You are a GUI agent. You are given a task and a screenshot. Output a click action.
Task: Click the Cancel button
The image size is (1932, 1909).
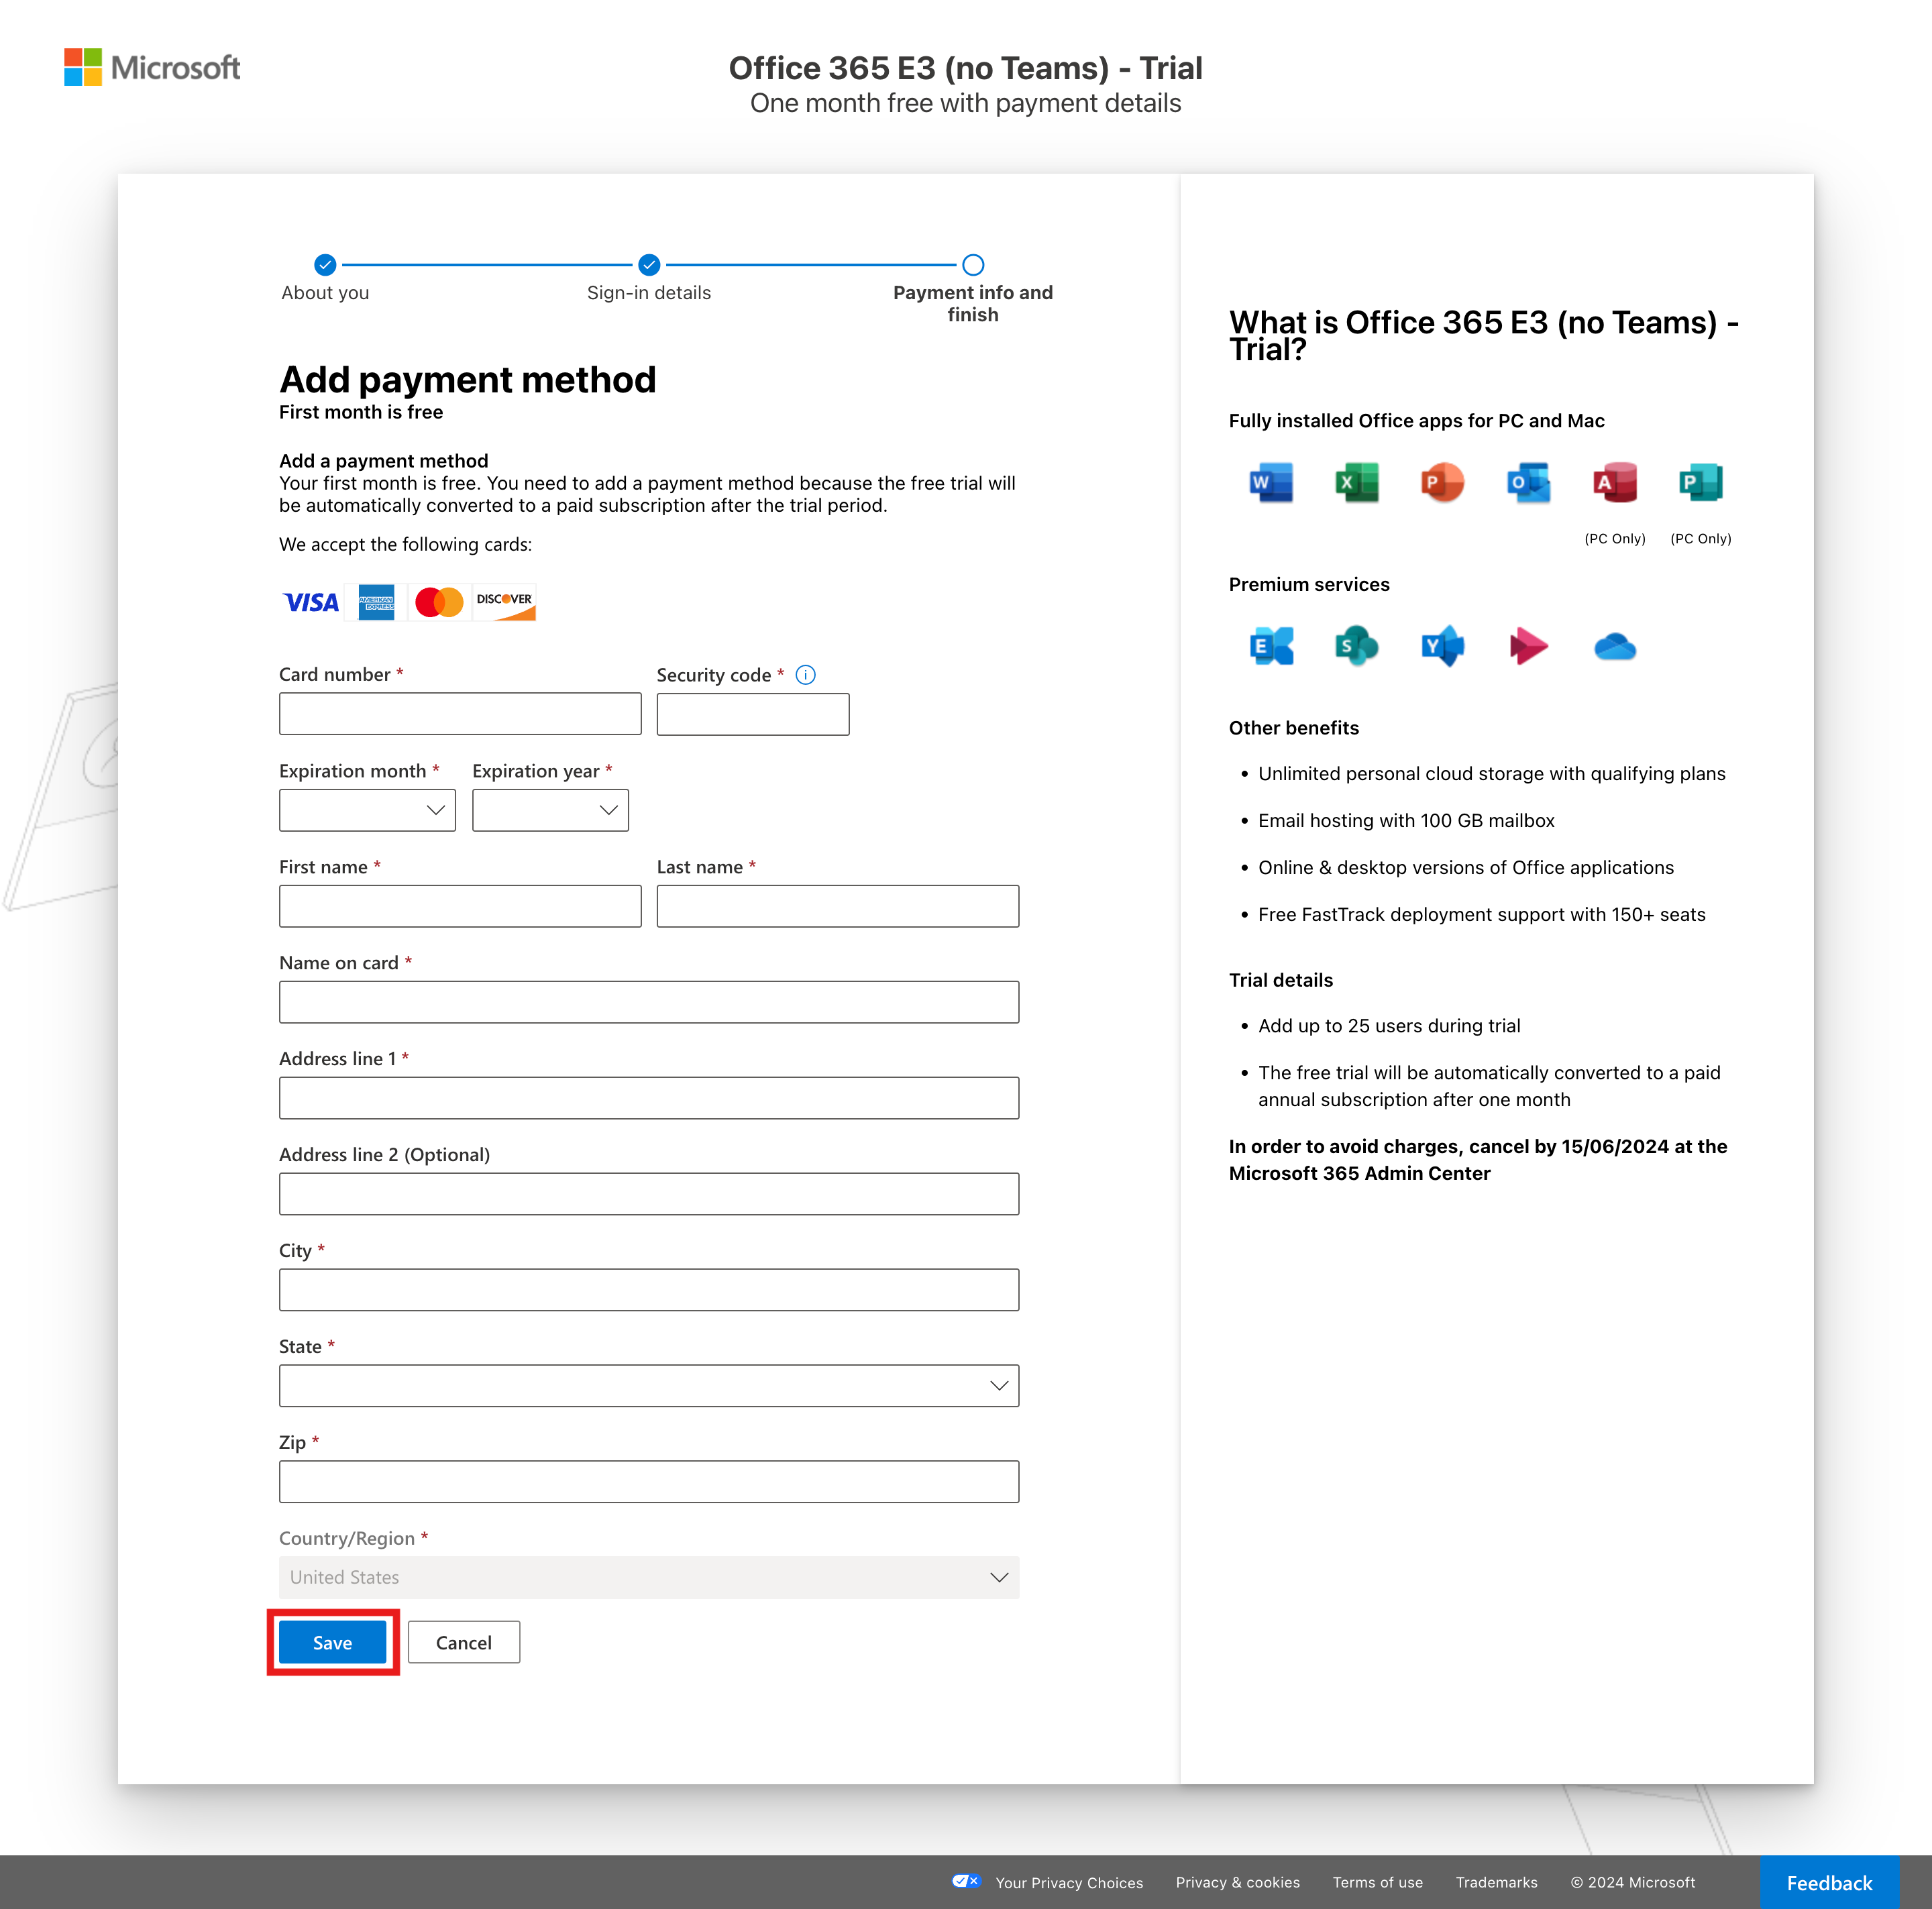(x=463, y=1643)
